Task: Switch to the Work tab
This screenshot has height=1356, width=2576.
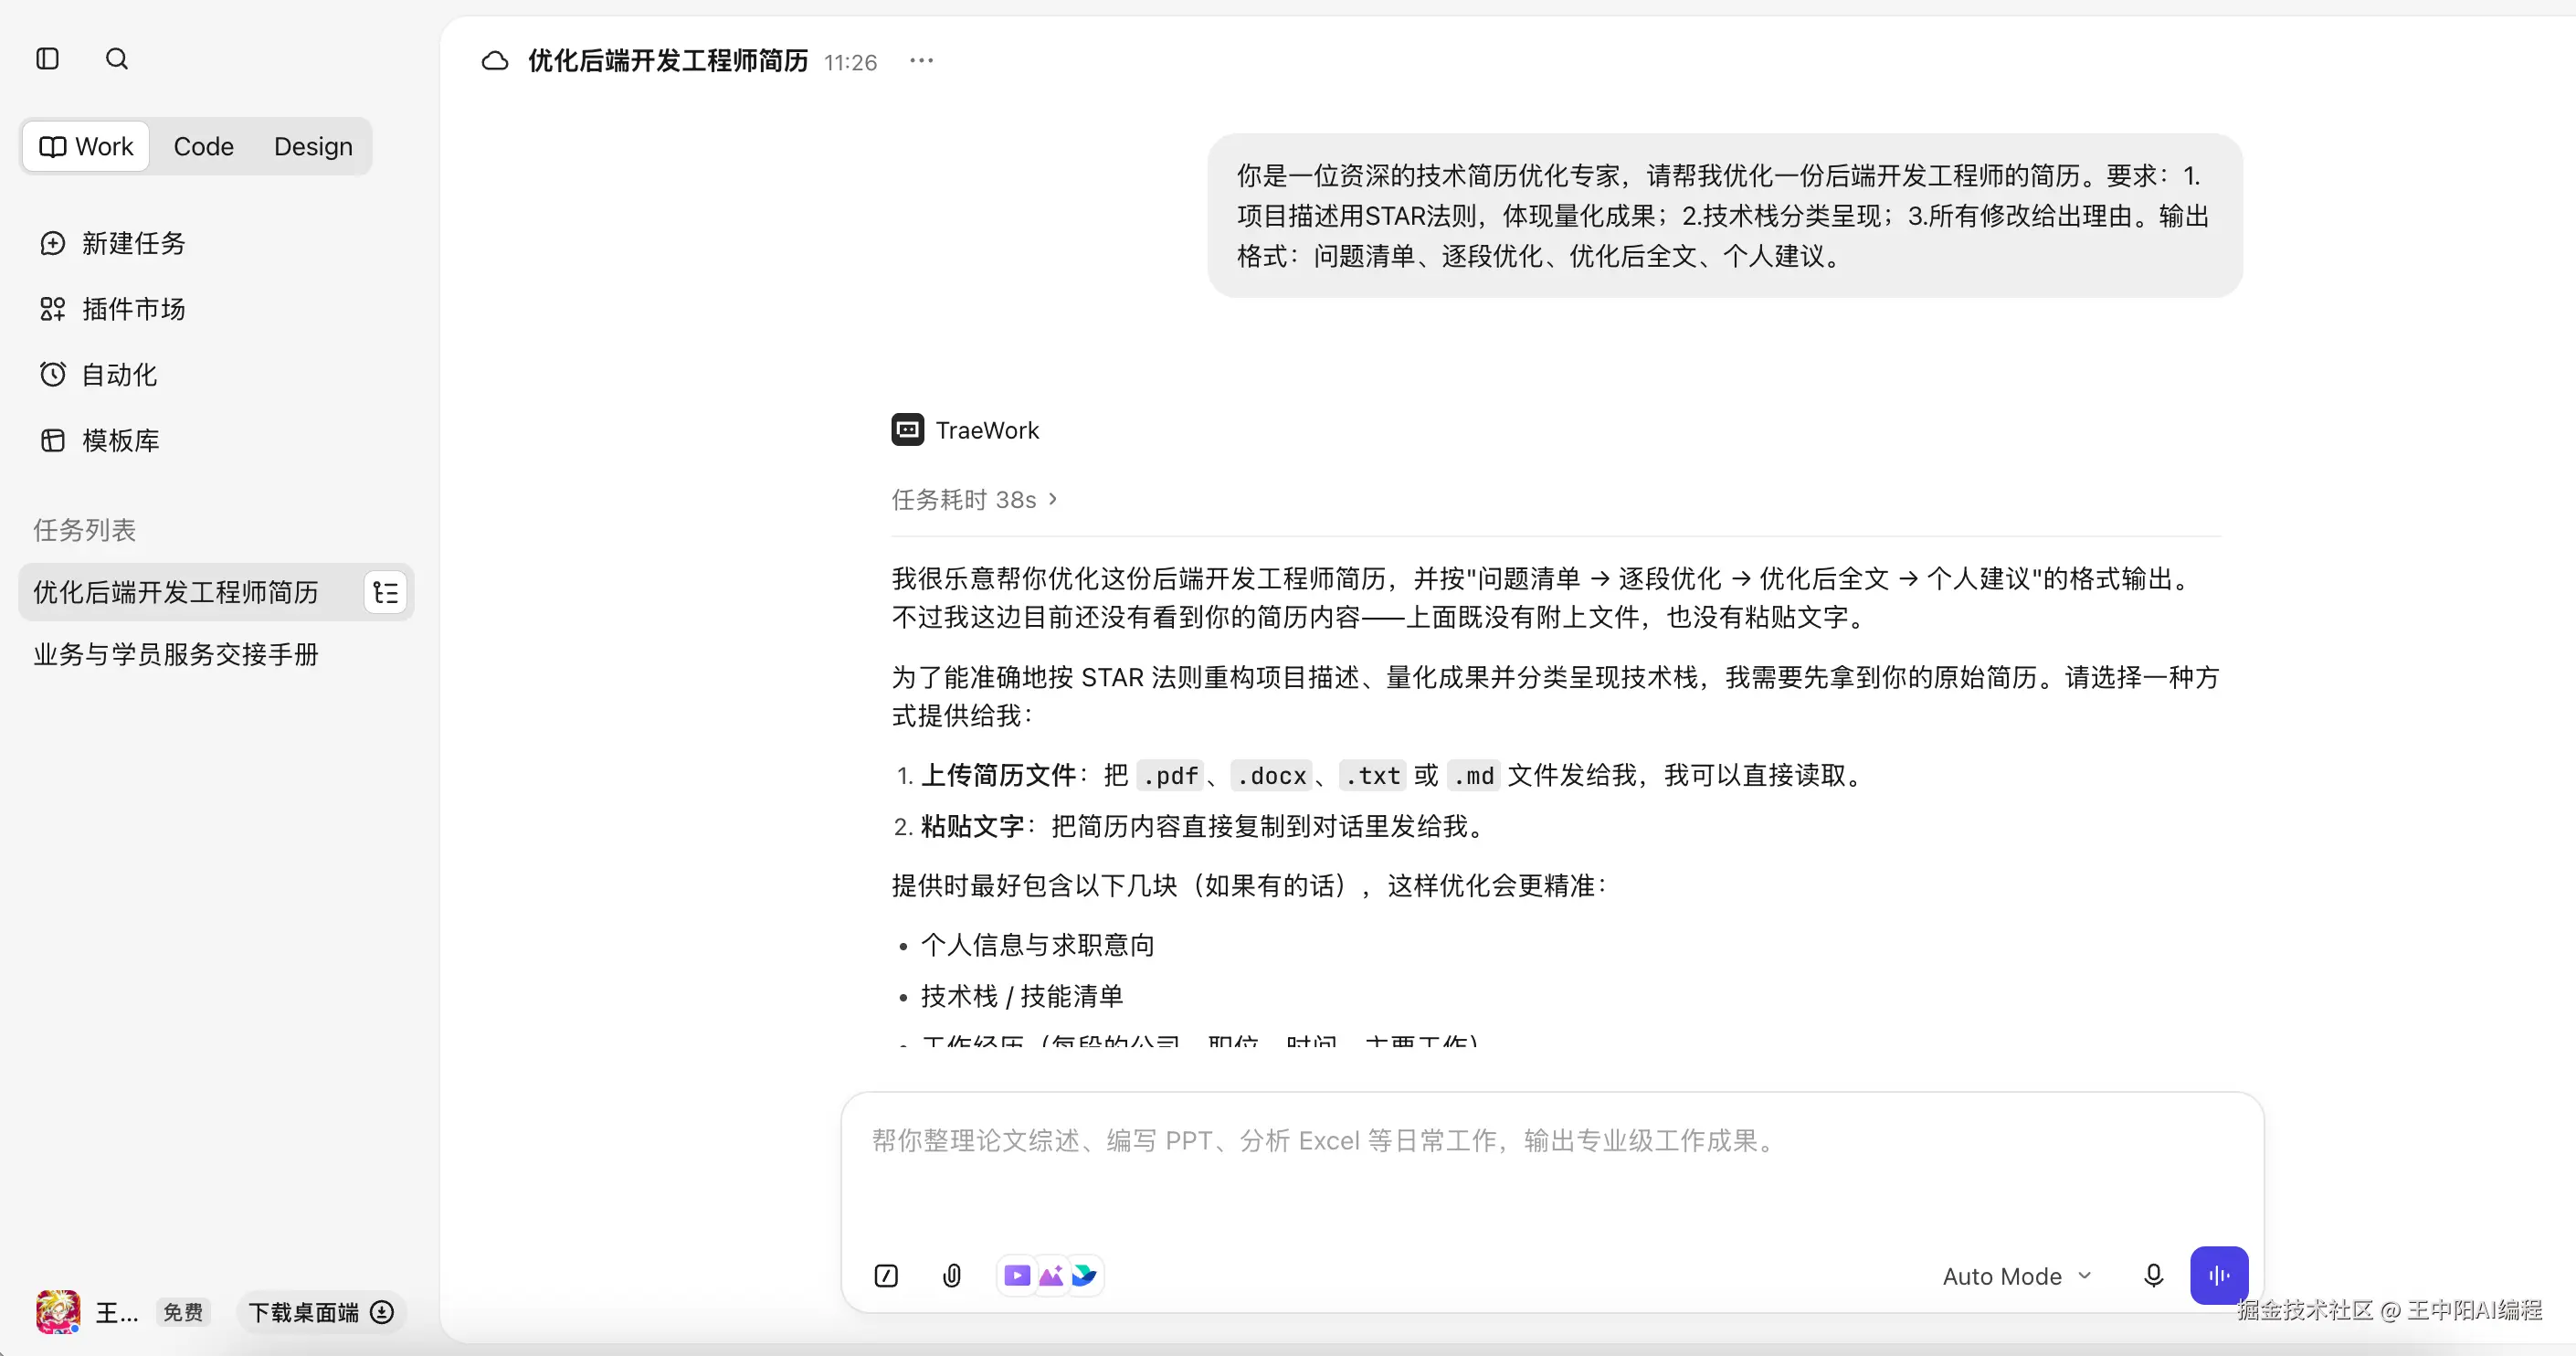Action: [86, 147]
